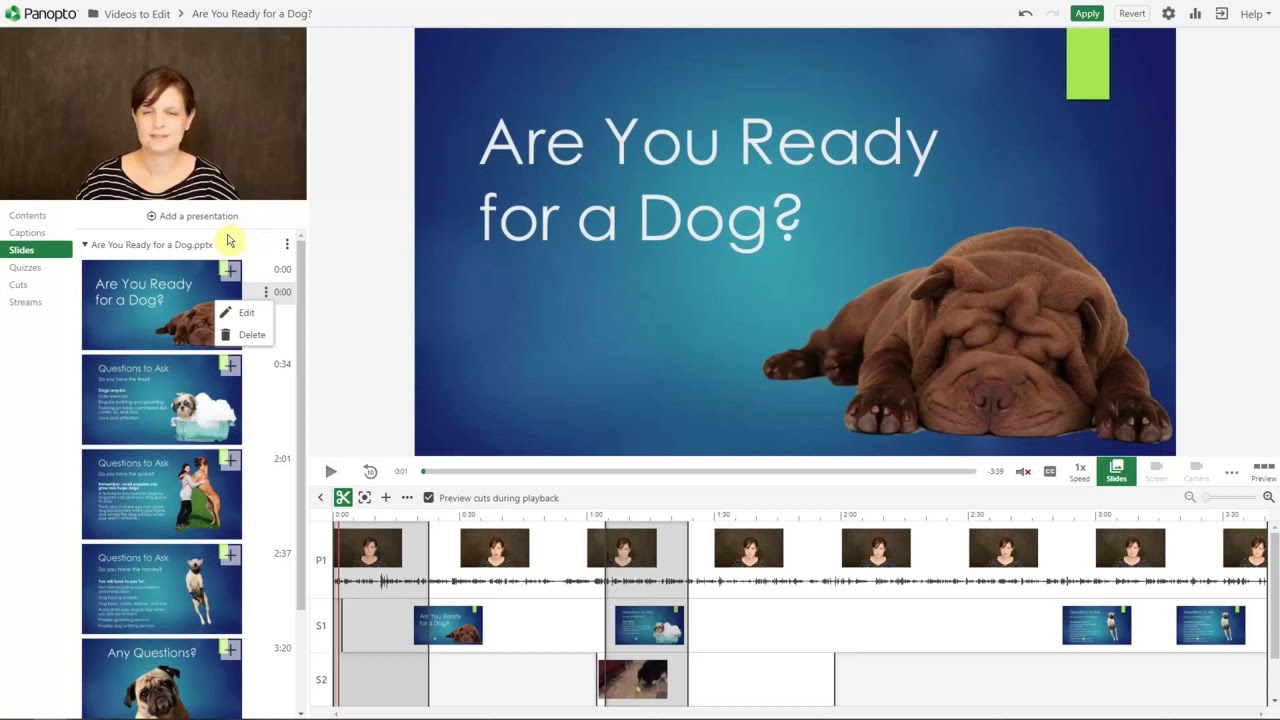
Task: Open the Help dropdown
Action: tap(1256, 14)
